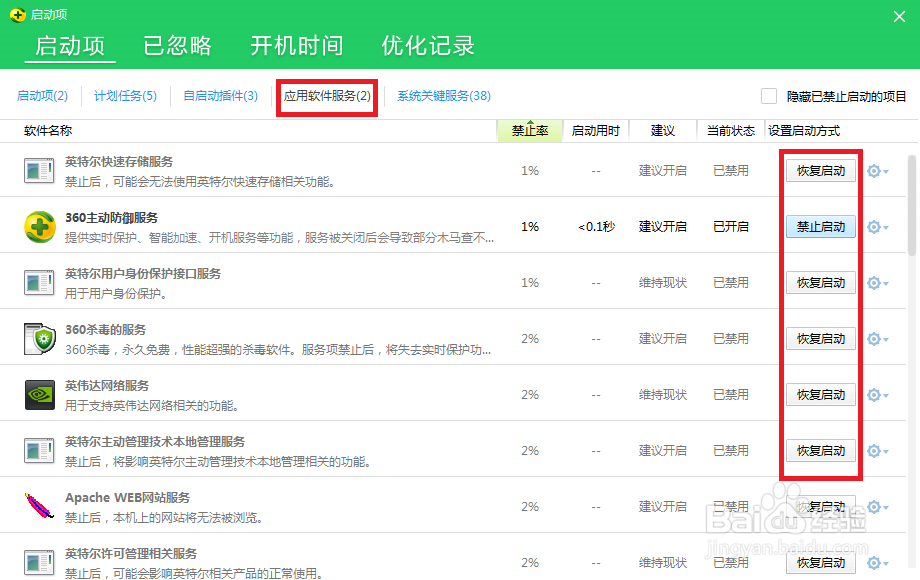Open gear settings for 360主动防御服务
Screen dimensions: 920x580
point(877,226)
